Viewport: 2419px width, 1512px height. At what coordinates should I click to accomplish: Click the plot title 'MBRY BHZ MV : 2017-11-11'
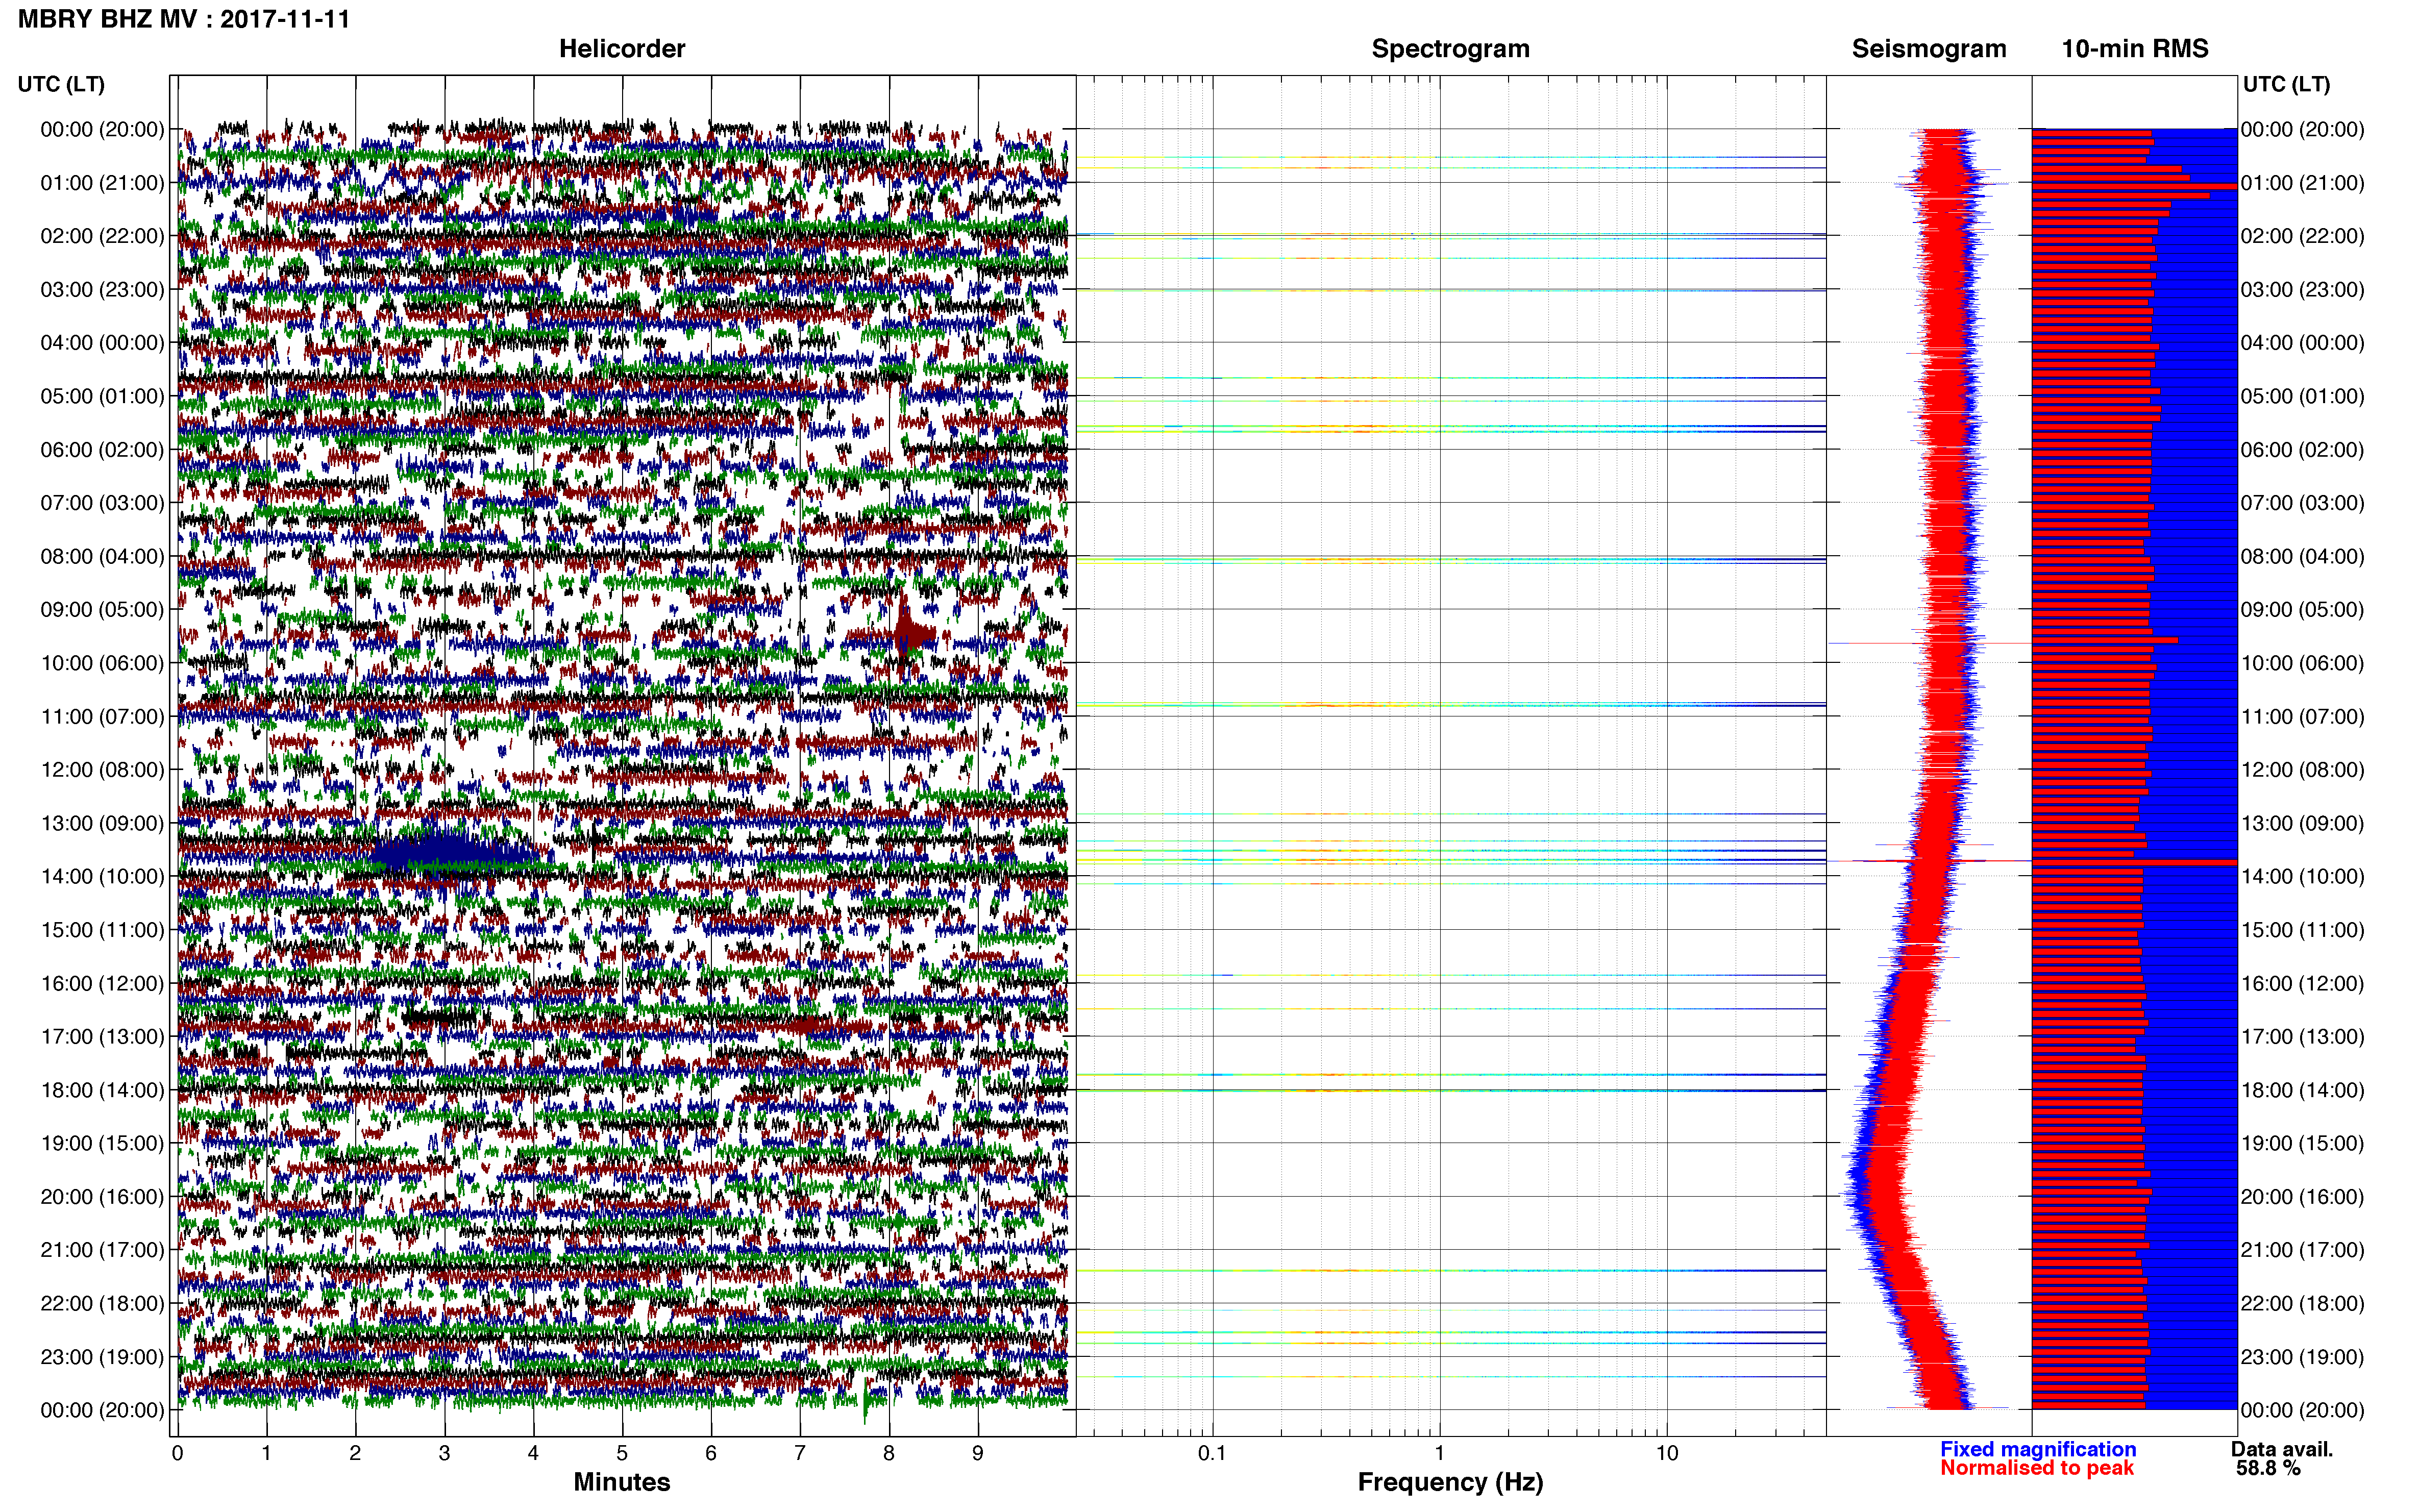184,19
